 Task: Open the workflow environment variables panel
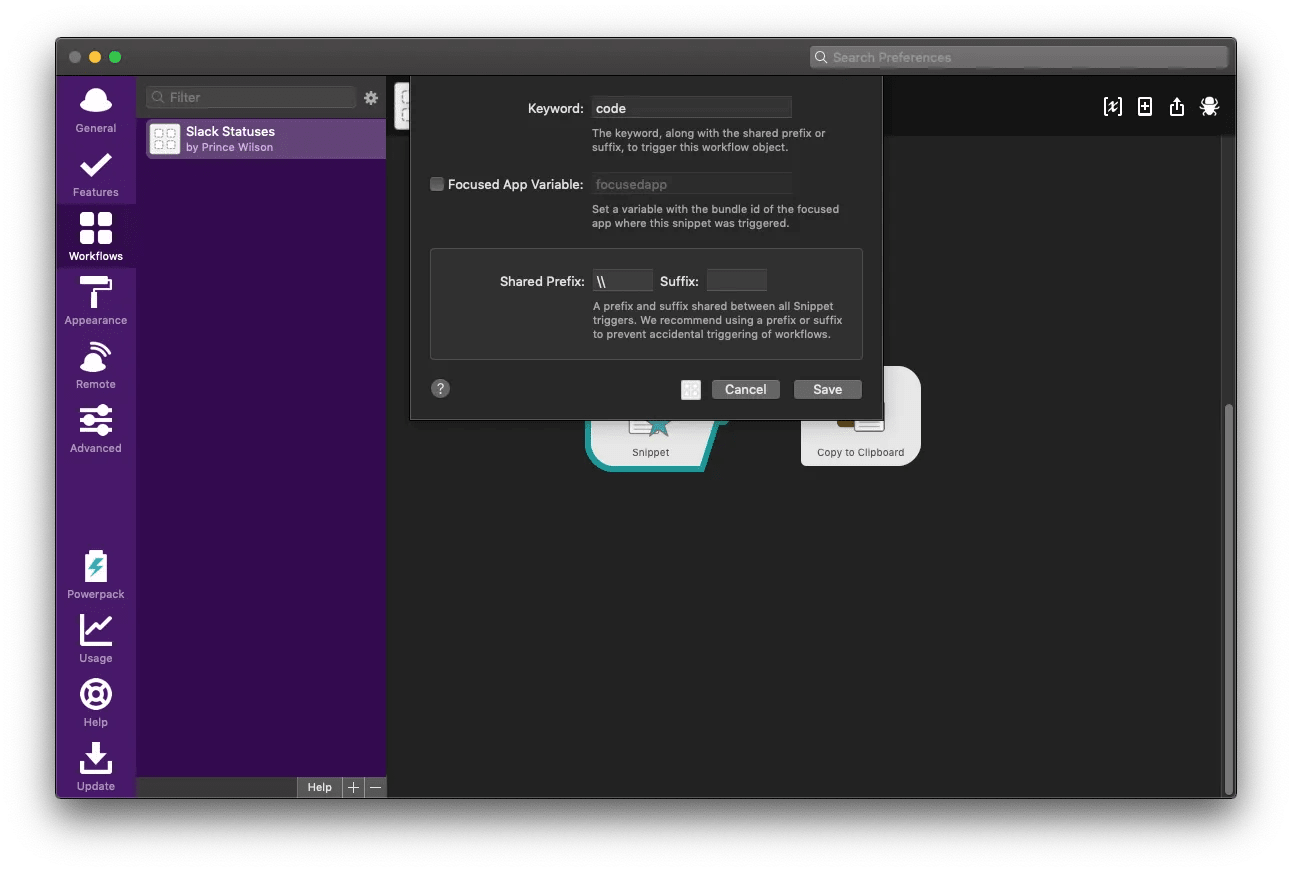point(1113,106)
